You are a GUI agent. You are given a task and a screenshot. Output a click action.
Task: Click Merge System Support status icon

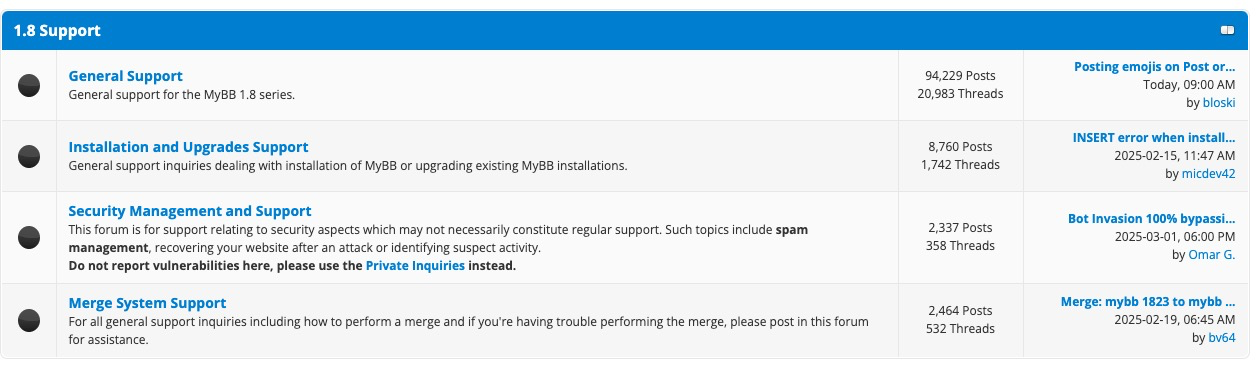[30, 320]
